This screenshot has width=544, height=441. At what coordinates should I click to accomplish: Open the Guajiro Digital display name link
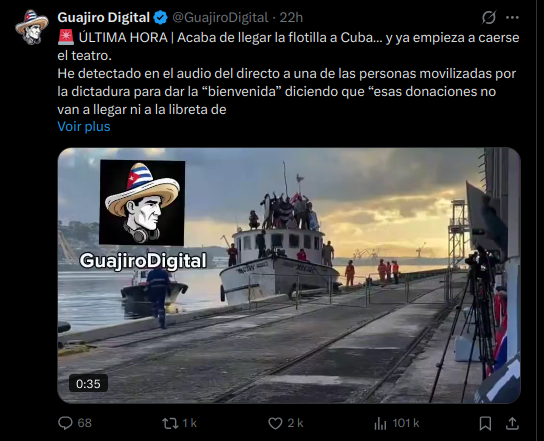click(103, 17)
